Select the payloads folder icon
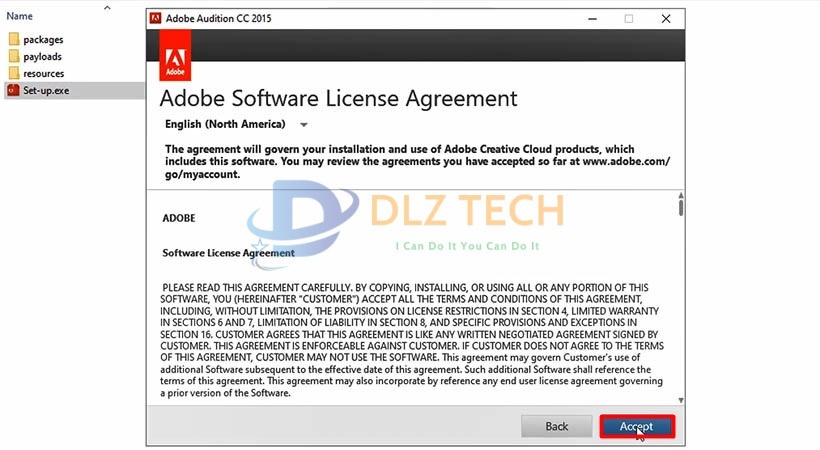Viewport: 820px width, 450px height. click(14, 57)
